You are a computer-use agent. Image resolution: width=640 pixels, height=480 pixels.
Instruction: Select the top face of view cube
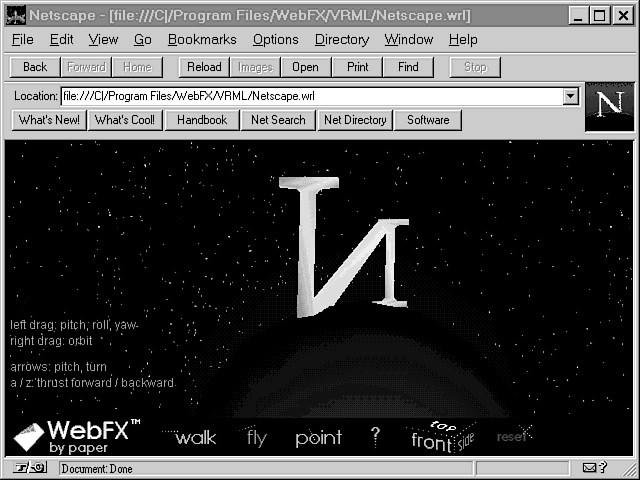coord(443,426)
